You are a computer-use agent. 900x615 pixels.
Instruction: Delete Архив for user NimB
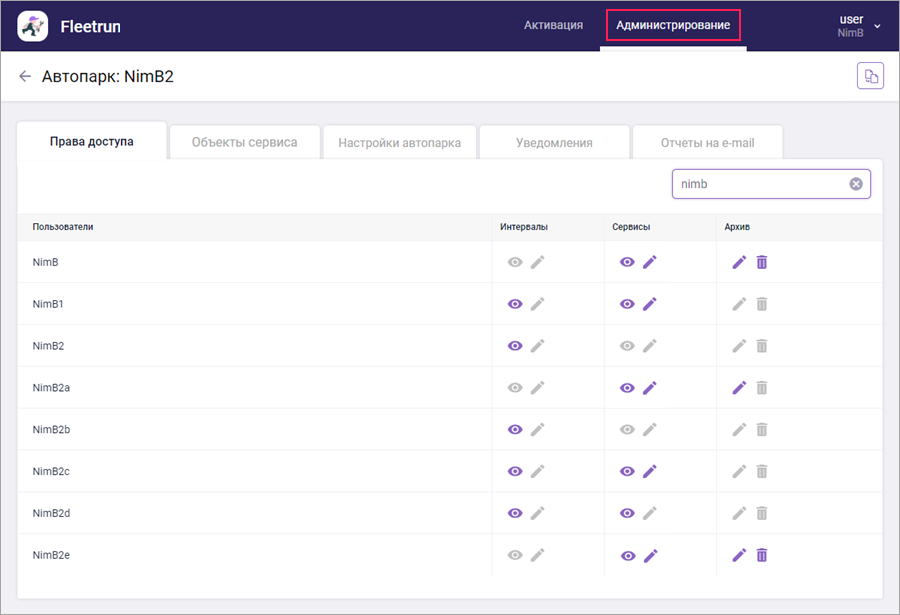point(762,262)
